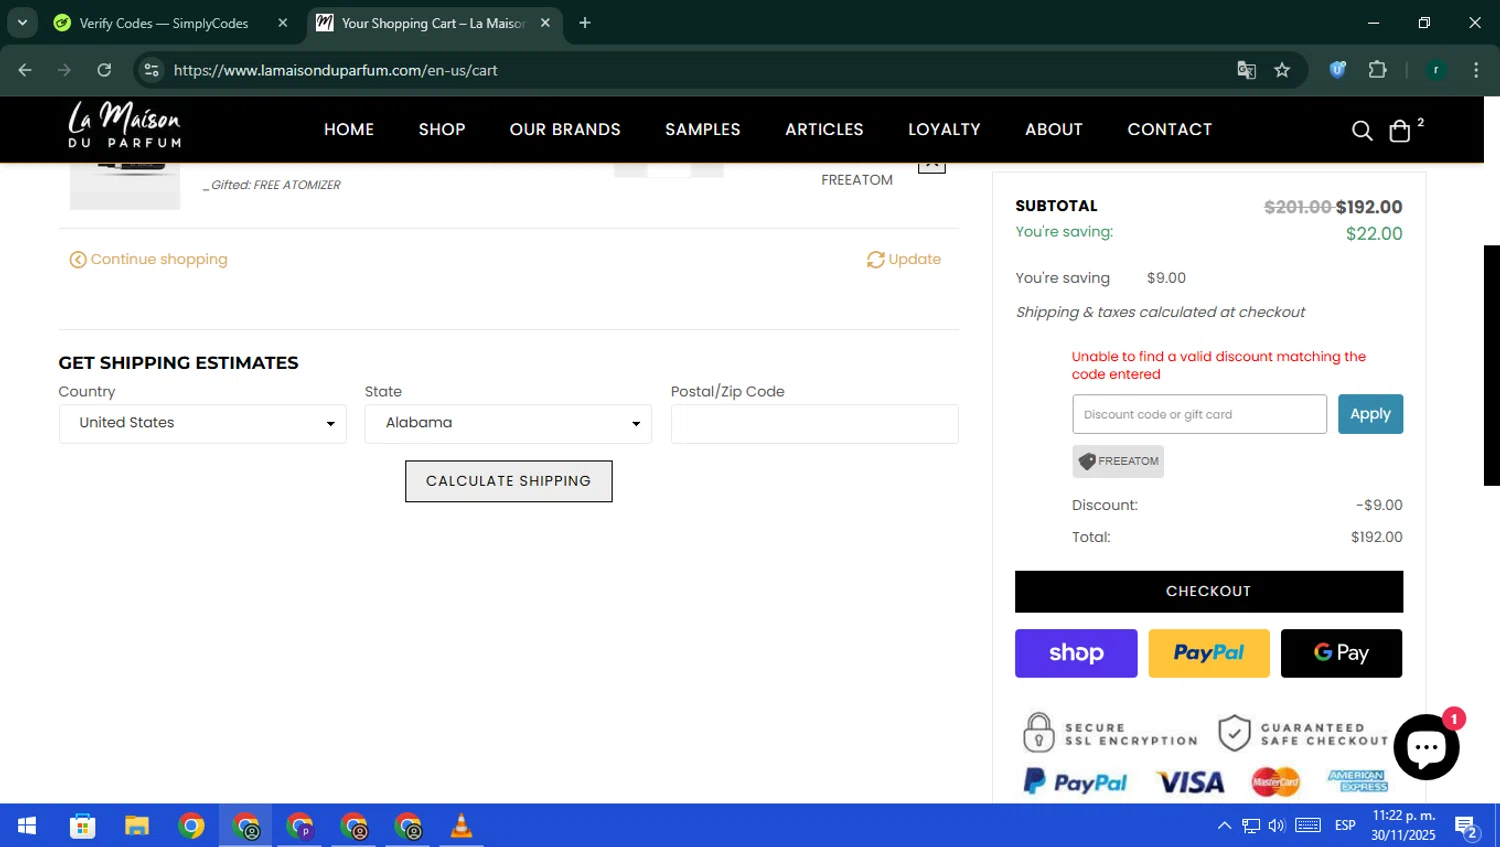Click the La Maison du Parfum logo
Screen dimensions: 1500x847
(125, 127)
